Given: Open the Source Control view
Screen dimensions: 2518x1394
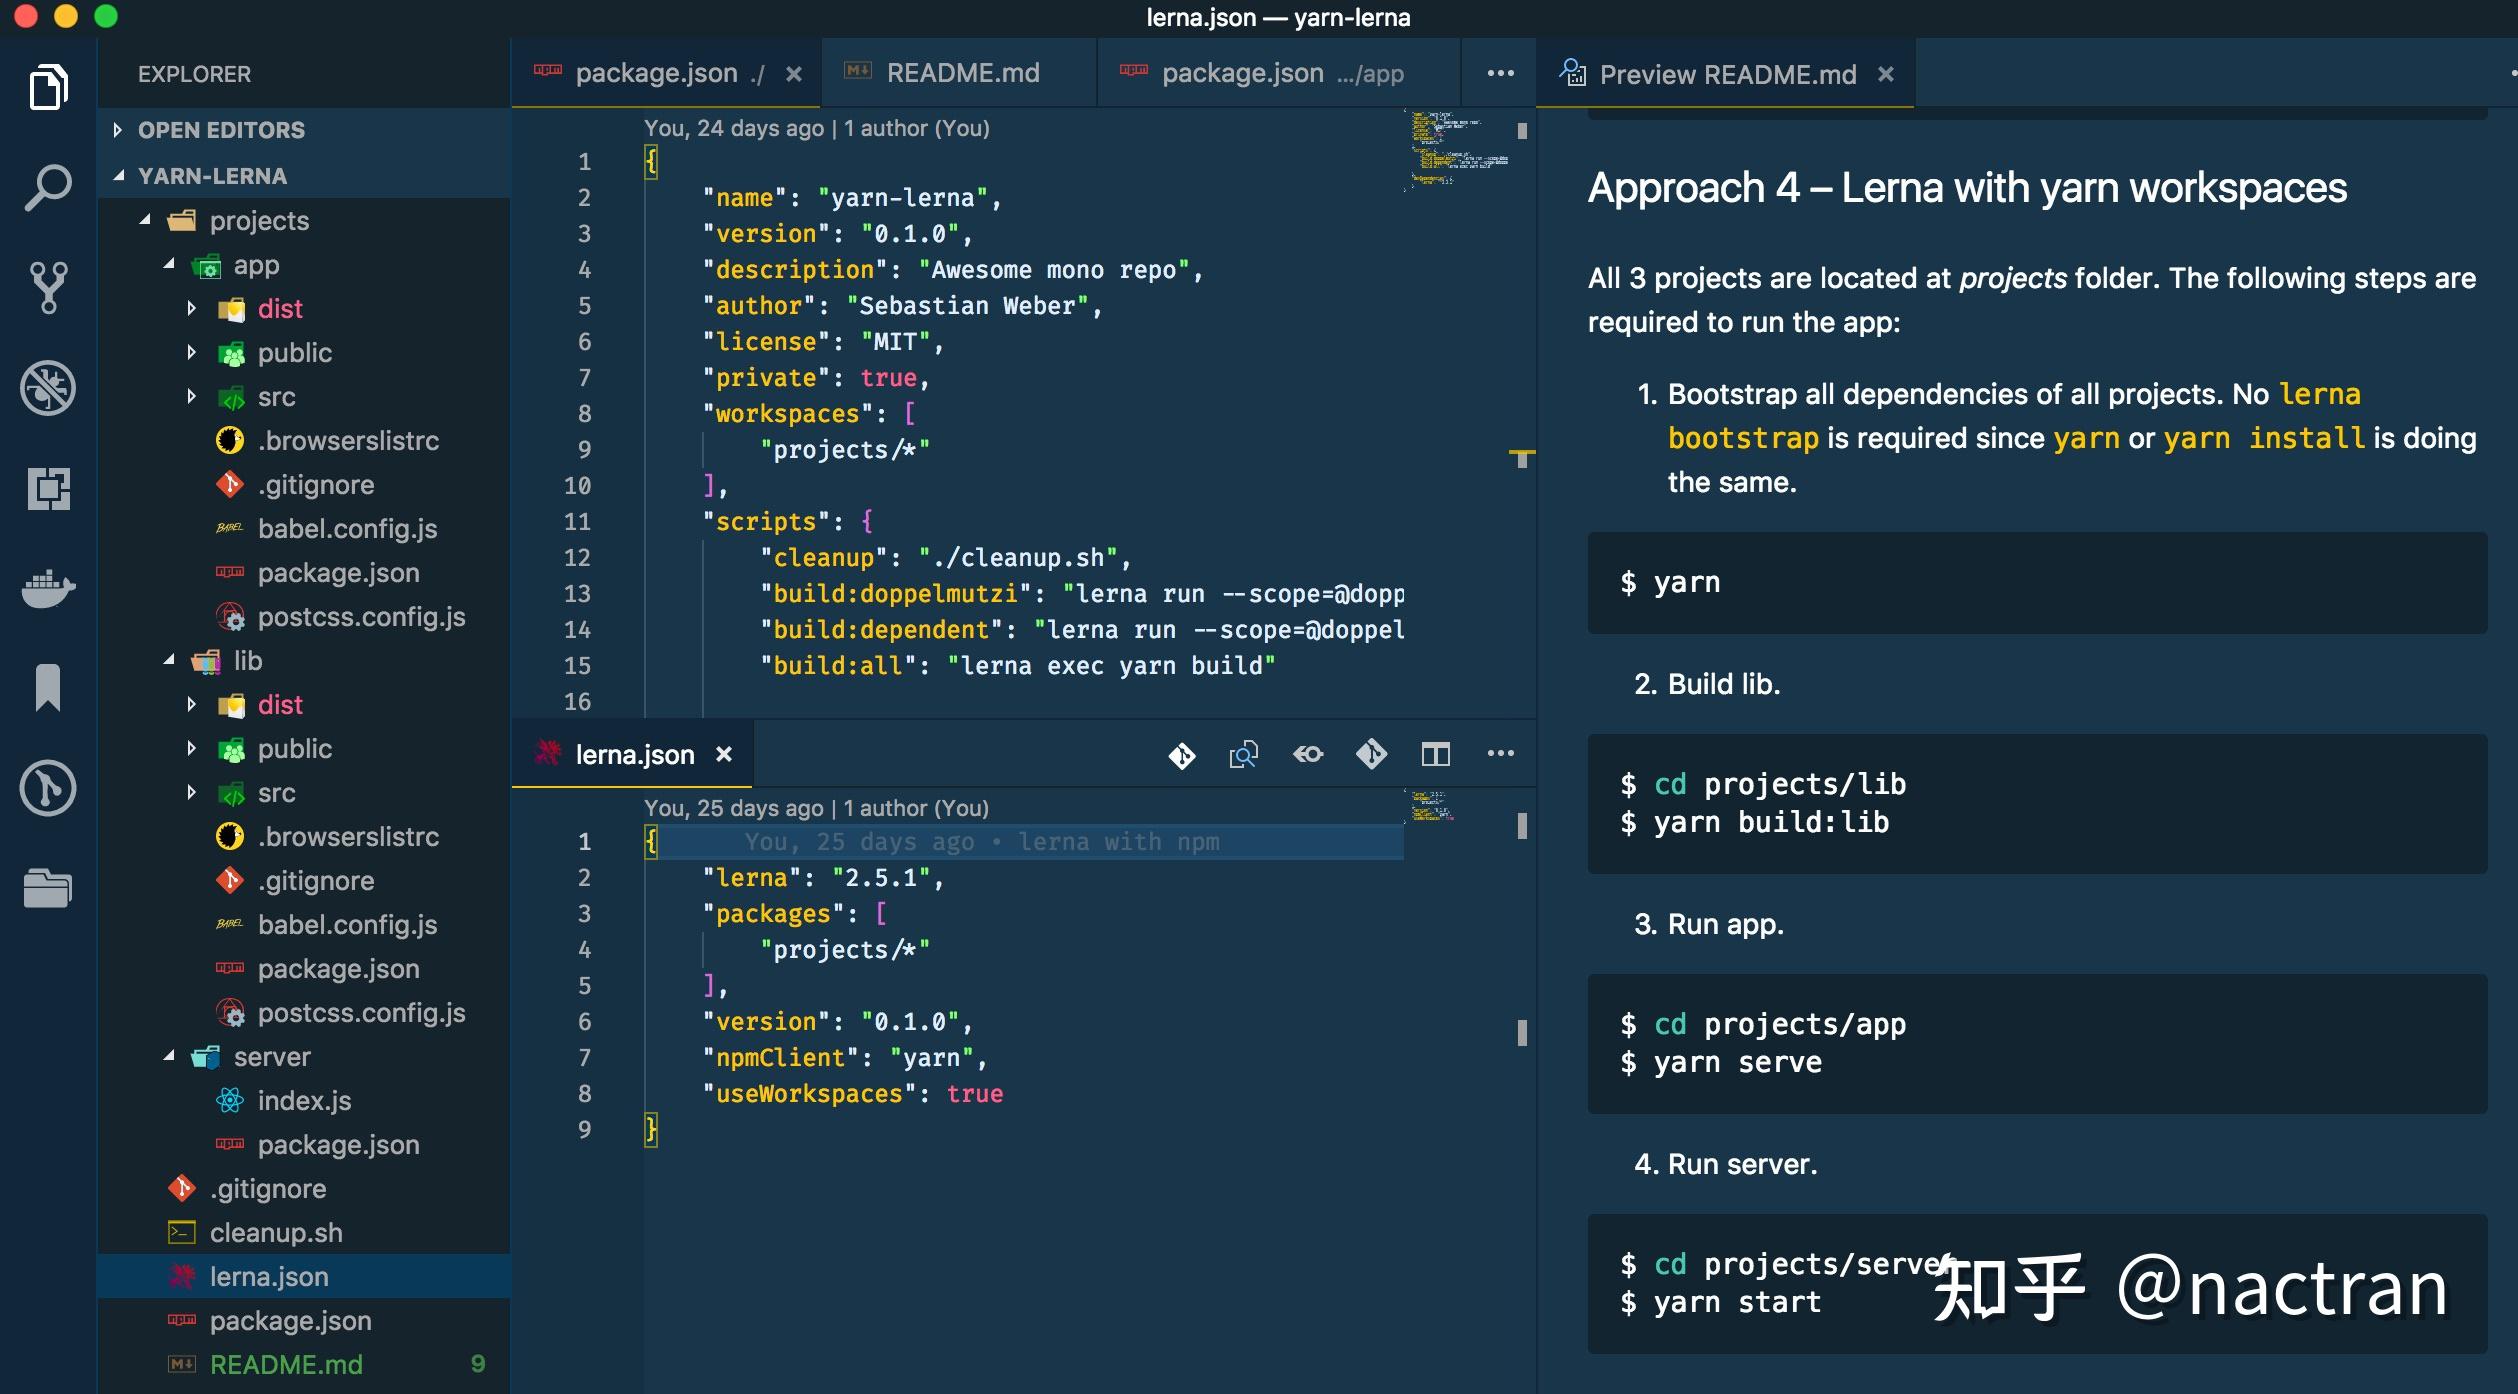Looking at the screenshot, I should (47, 288).
